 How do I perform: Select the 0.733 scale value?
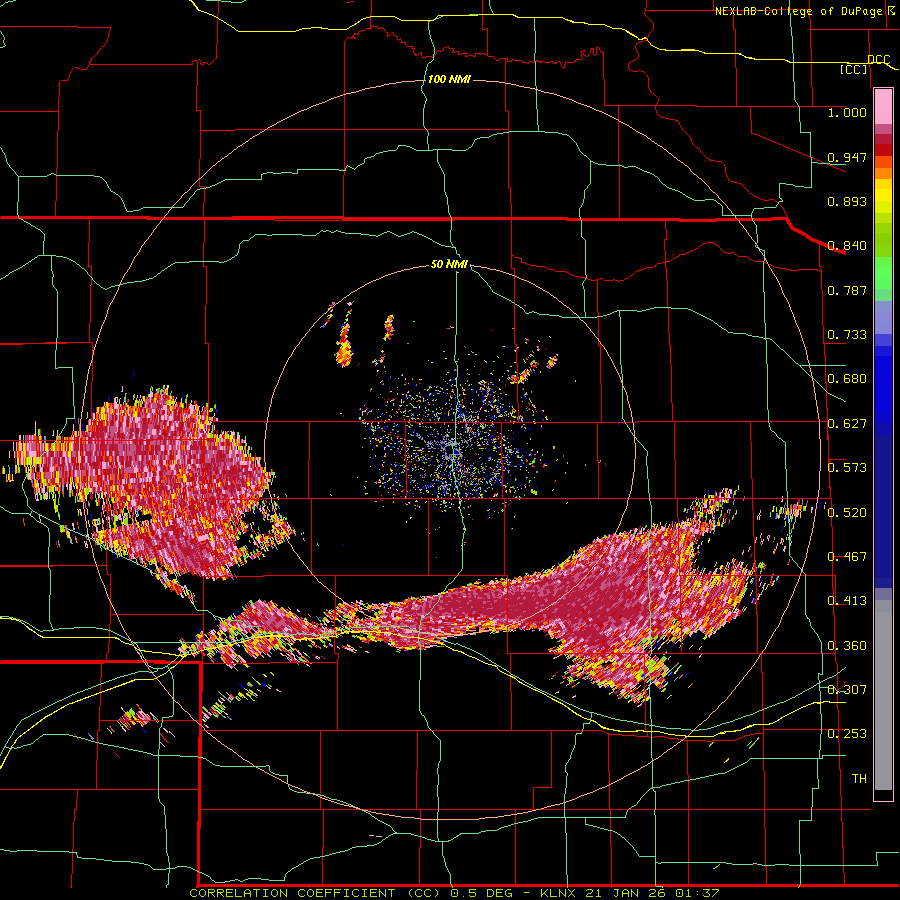point(847,335)
